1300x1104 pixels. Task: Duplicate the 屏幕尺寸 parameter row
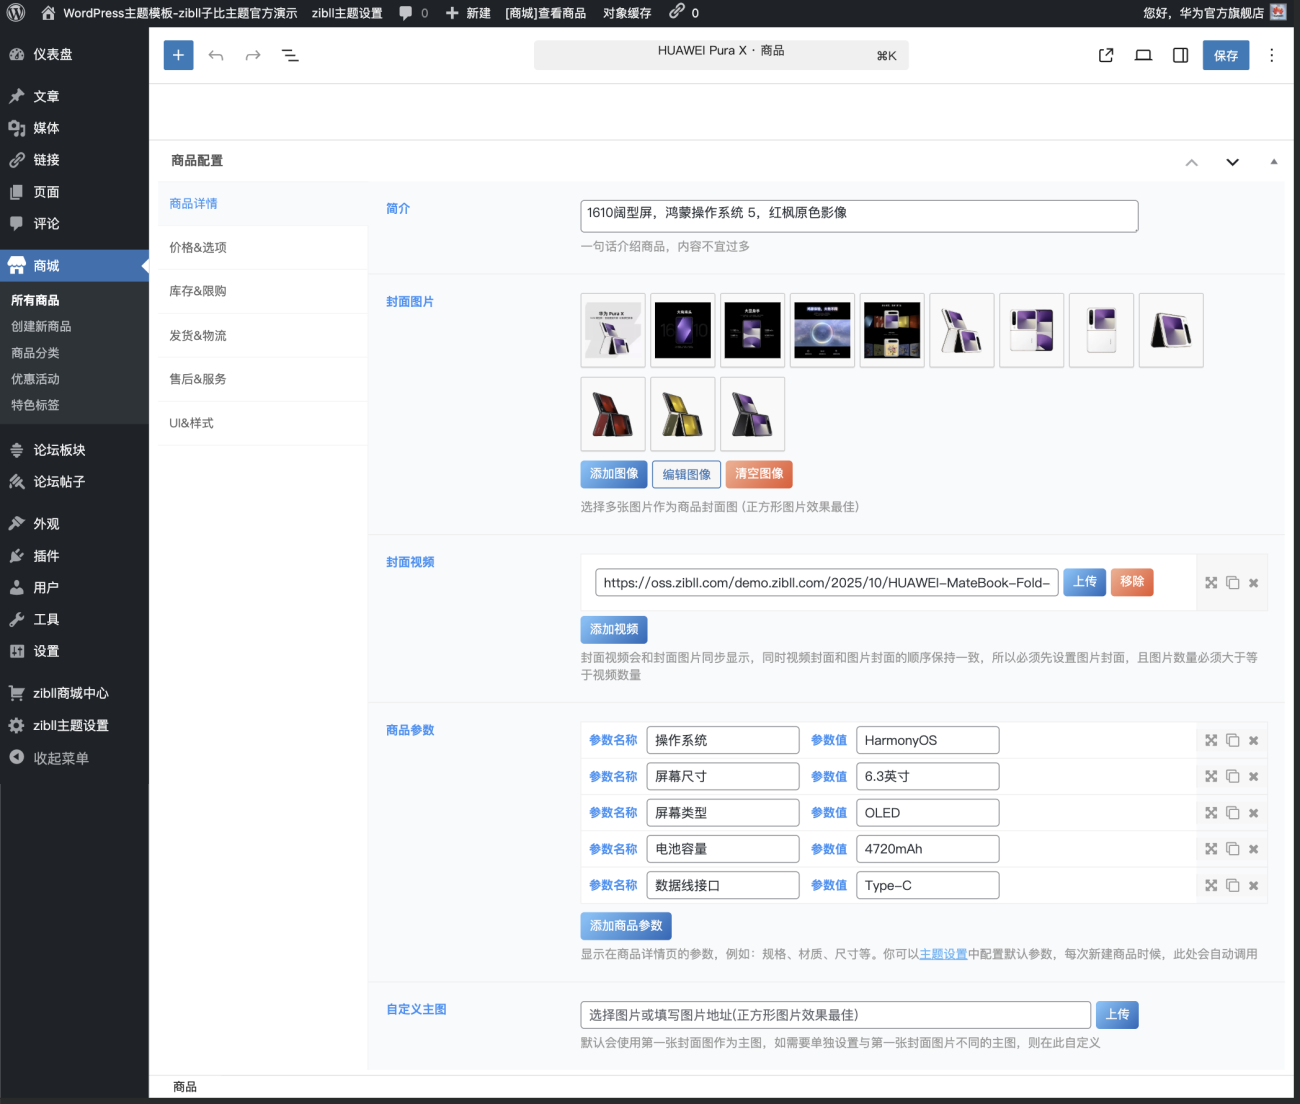(1232, 776)
